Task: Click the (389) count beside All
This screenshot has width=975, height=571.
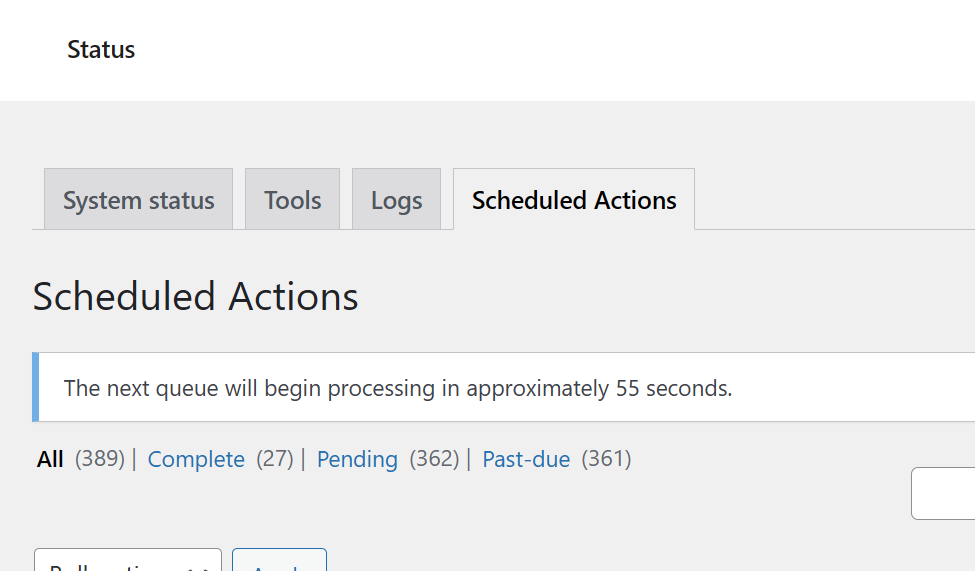Action: tap(100, 459)
